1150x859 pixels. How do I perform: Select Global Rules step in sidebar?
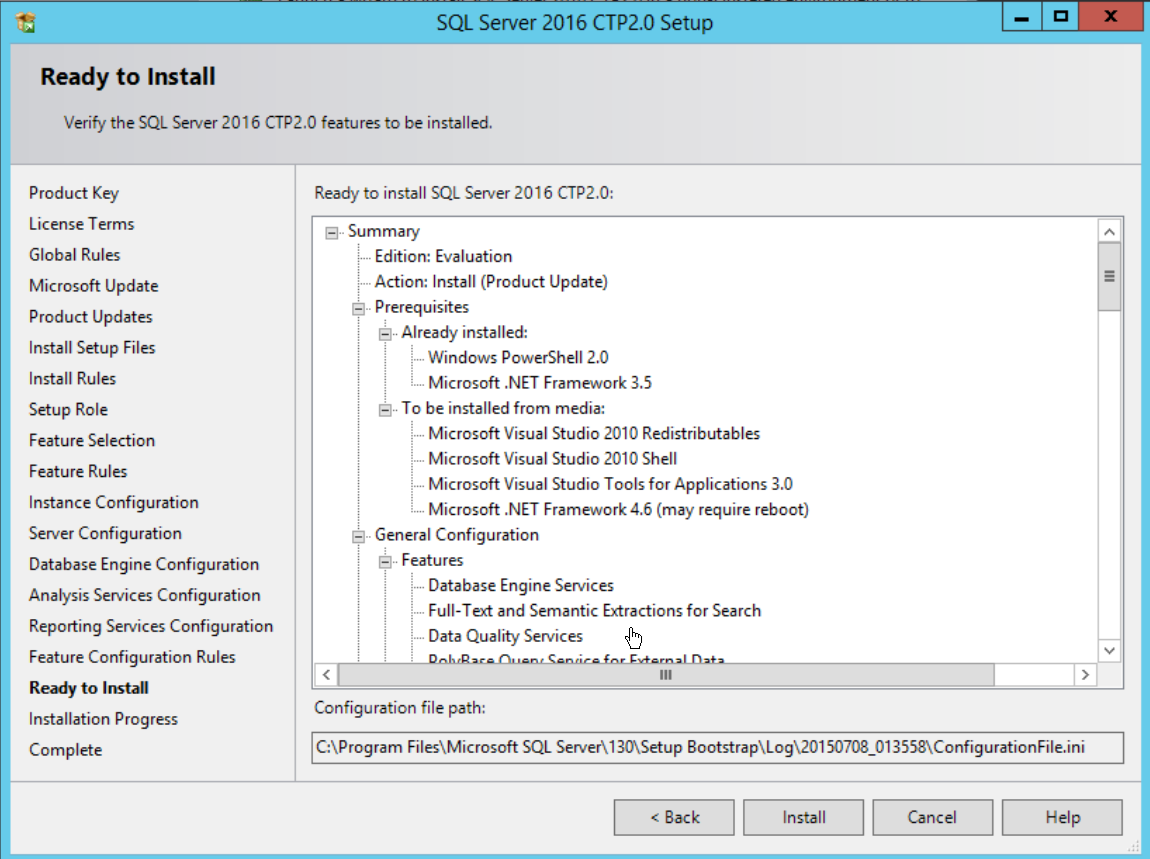(x=75, y=255)
